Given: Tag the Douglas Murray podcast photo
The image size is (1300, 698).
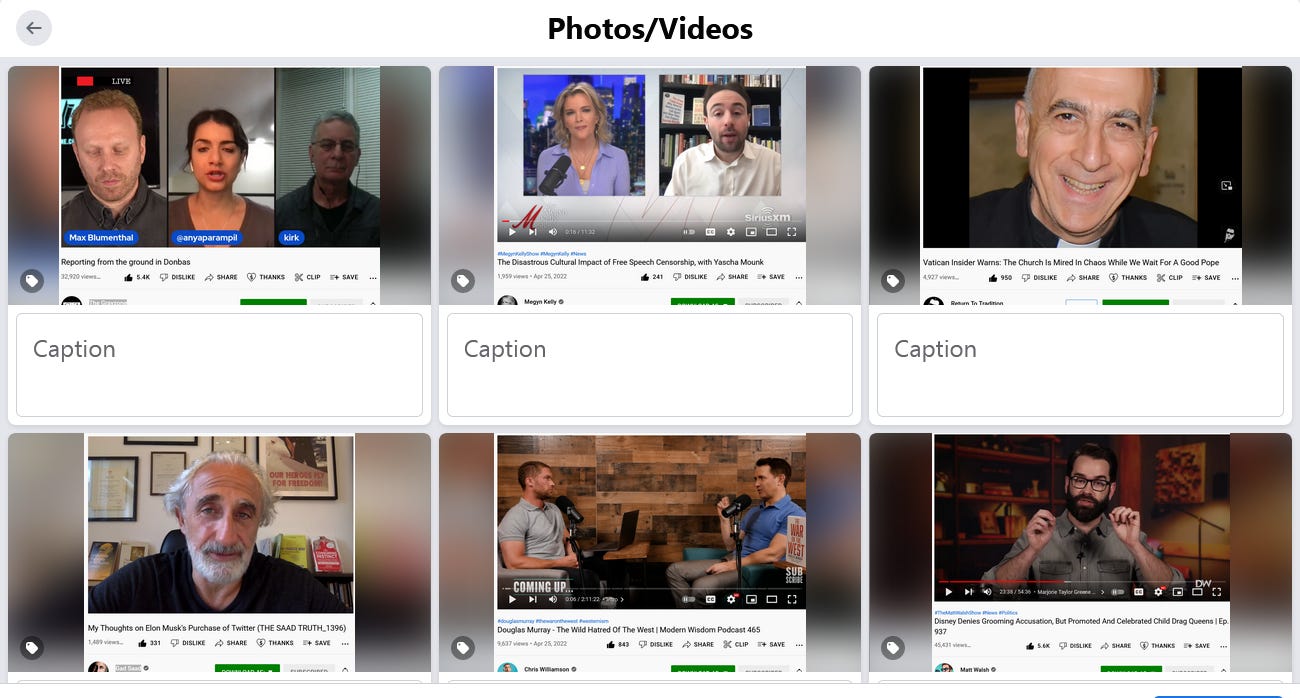Looking at the screenshot, I should tap(462, 648).
